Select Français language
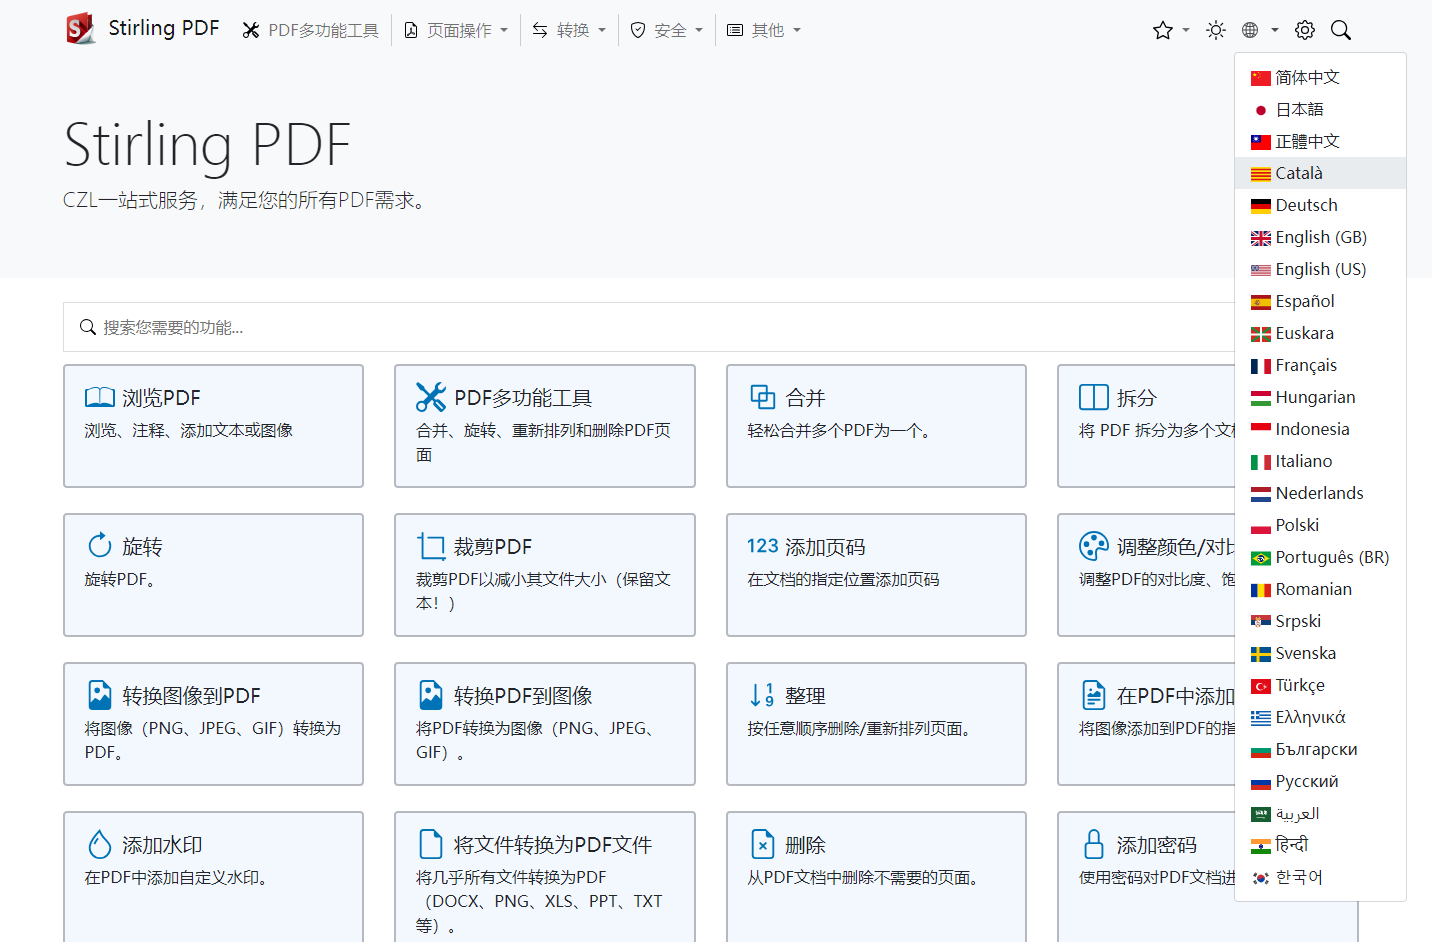Viewport: 1432px width, 942px height. click(1320, 365)
